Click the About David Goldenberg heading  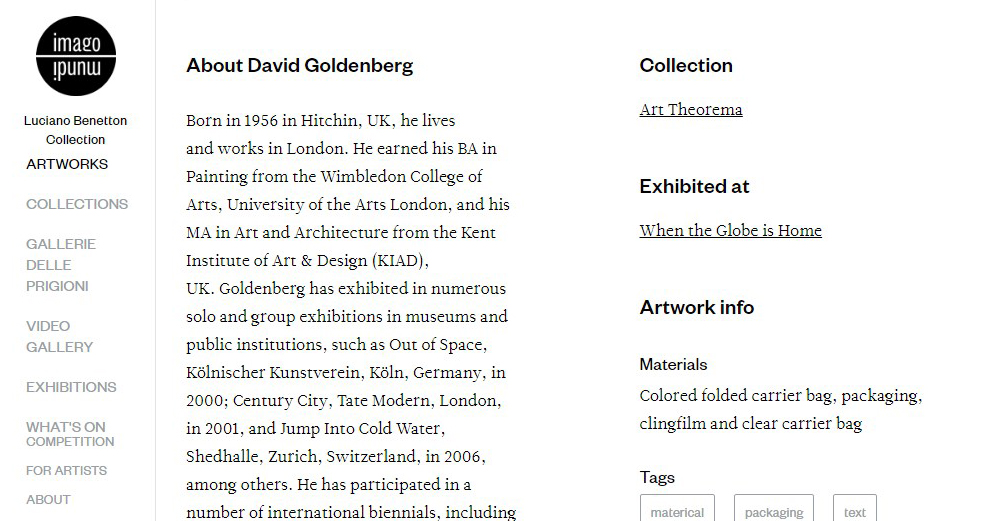[x=300, y=65]
